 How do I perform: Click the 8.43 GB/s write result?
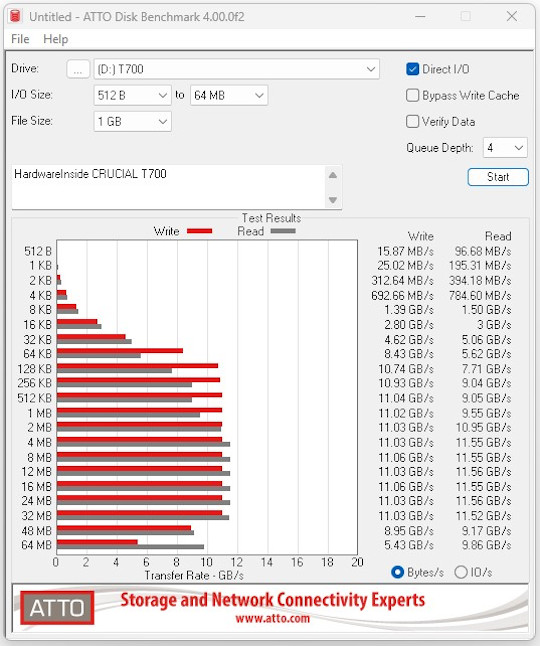click(409, 354)
